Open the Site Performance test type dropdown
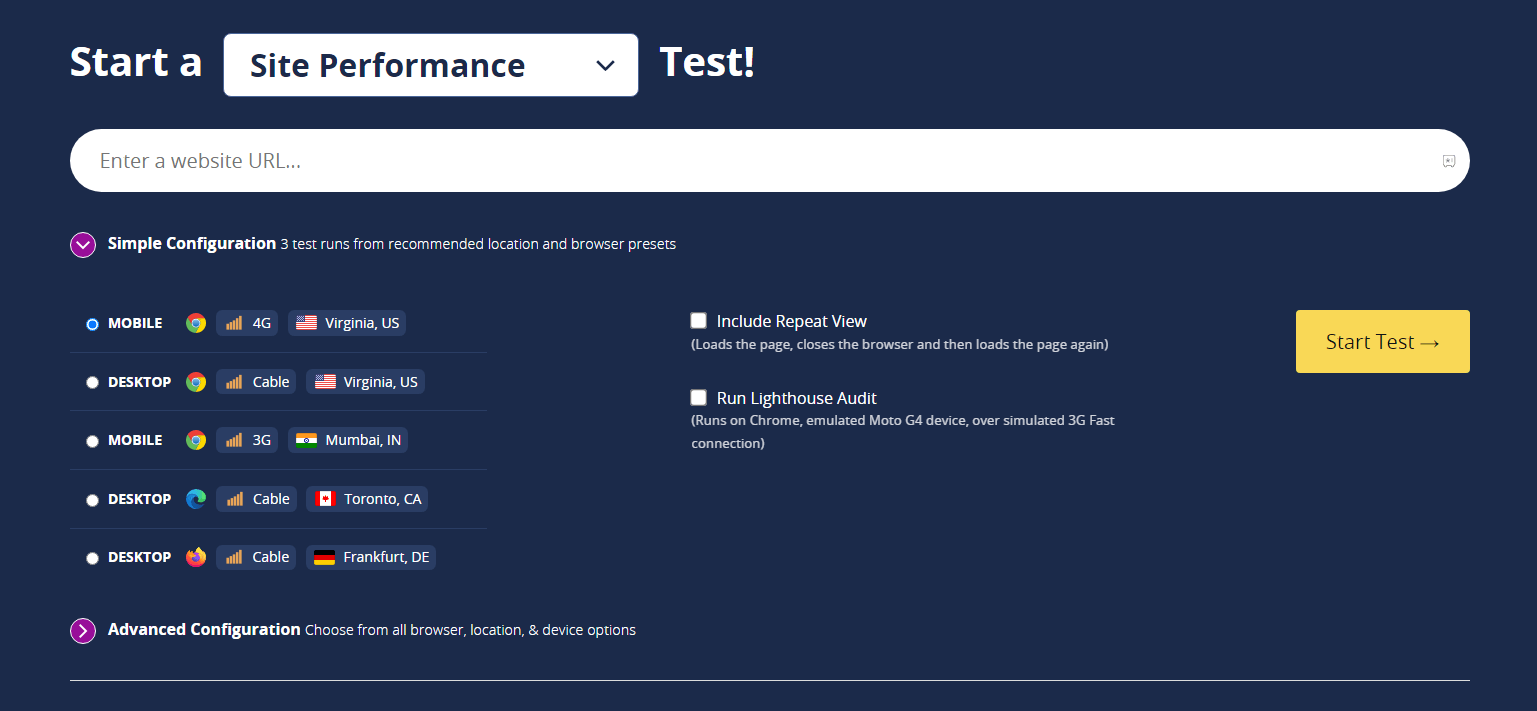 tap(431, 65)
